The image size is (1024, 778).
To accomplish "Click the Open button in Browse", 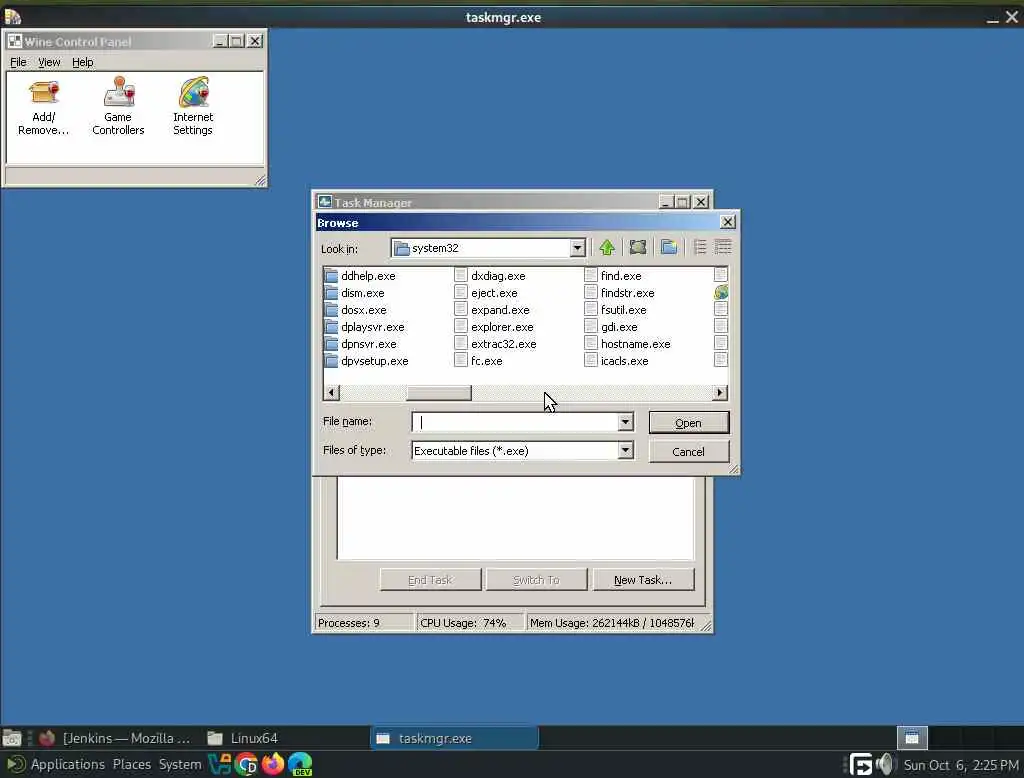I will [x=688, y=423].
